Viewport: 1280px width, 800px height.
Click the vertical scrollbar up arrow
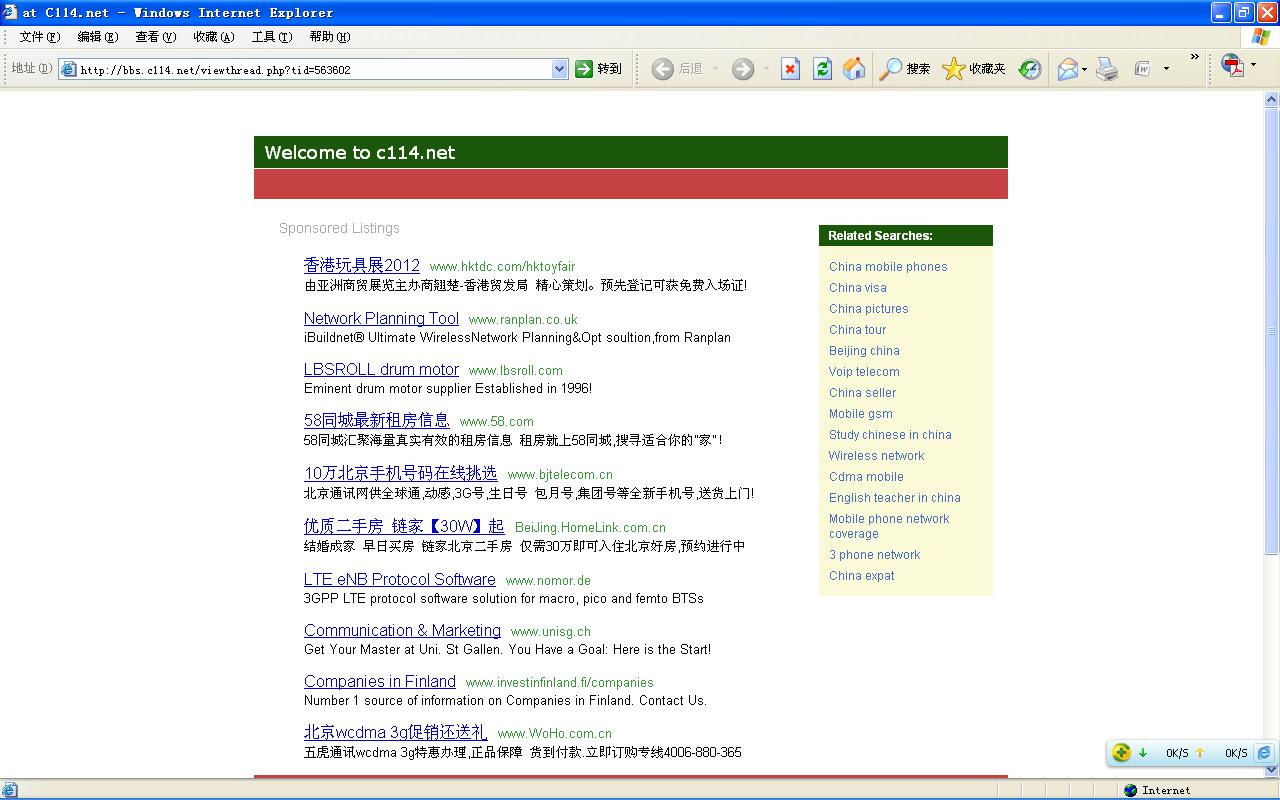[1272, 100]
